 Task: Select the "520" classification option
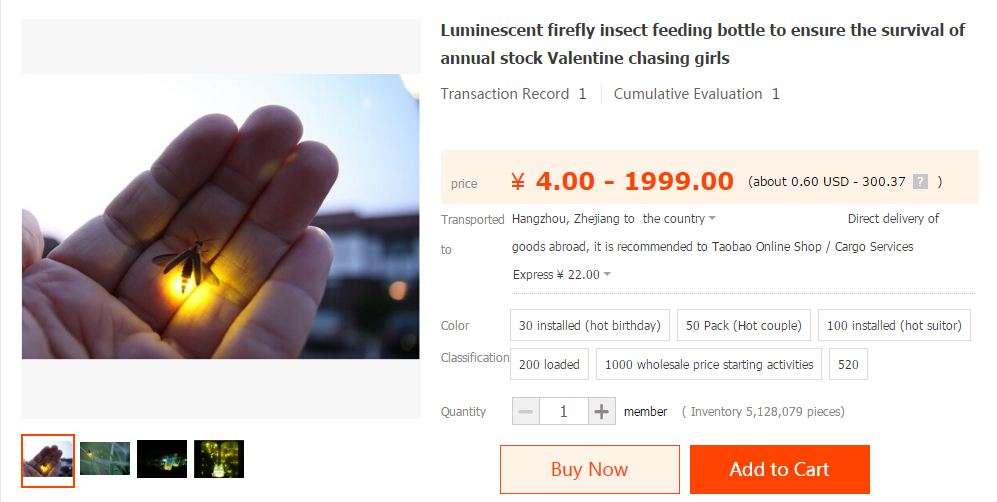(848, 364)
